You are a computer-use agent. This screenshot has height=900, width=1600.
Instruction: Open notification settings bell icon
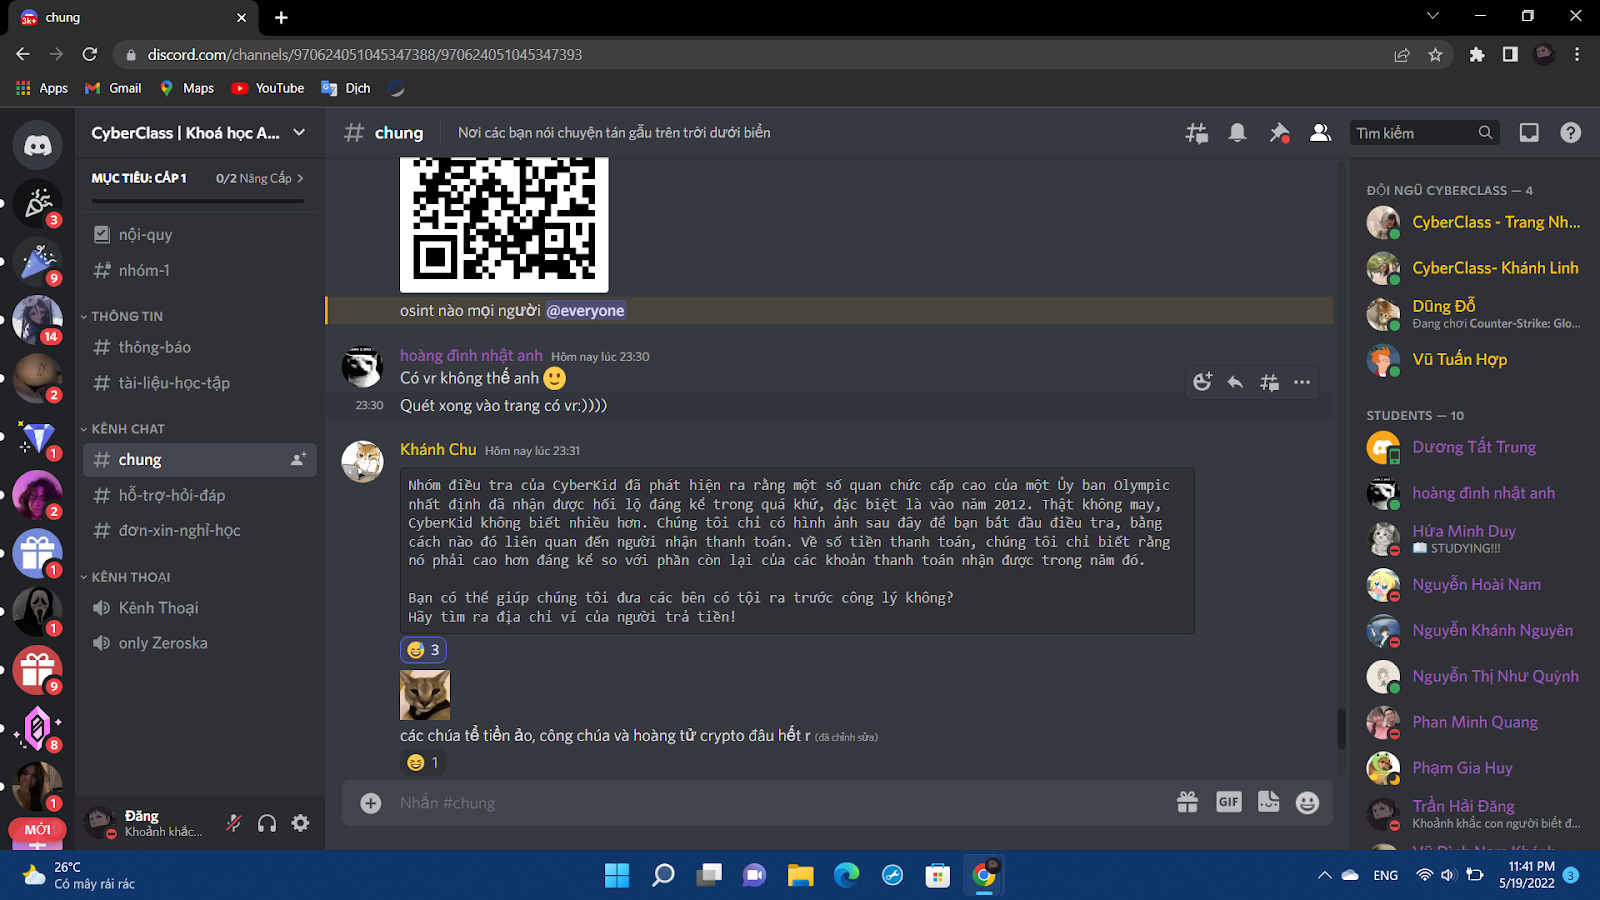point(1237,133)
